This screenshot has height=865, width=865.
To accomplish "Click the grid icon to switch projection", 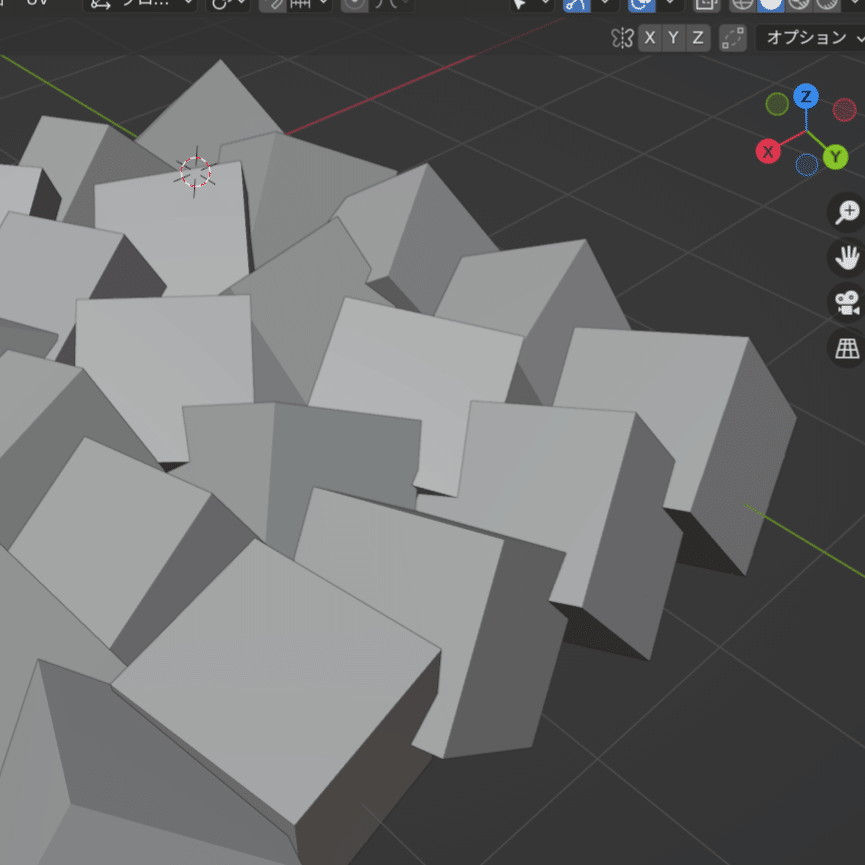I will pos(845,349).
